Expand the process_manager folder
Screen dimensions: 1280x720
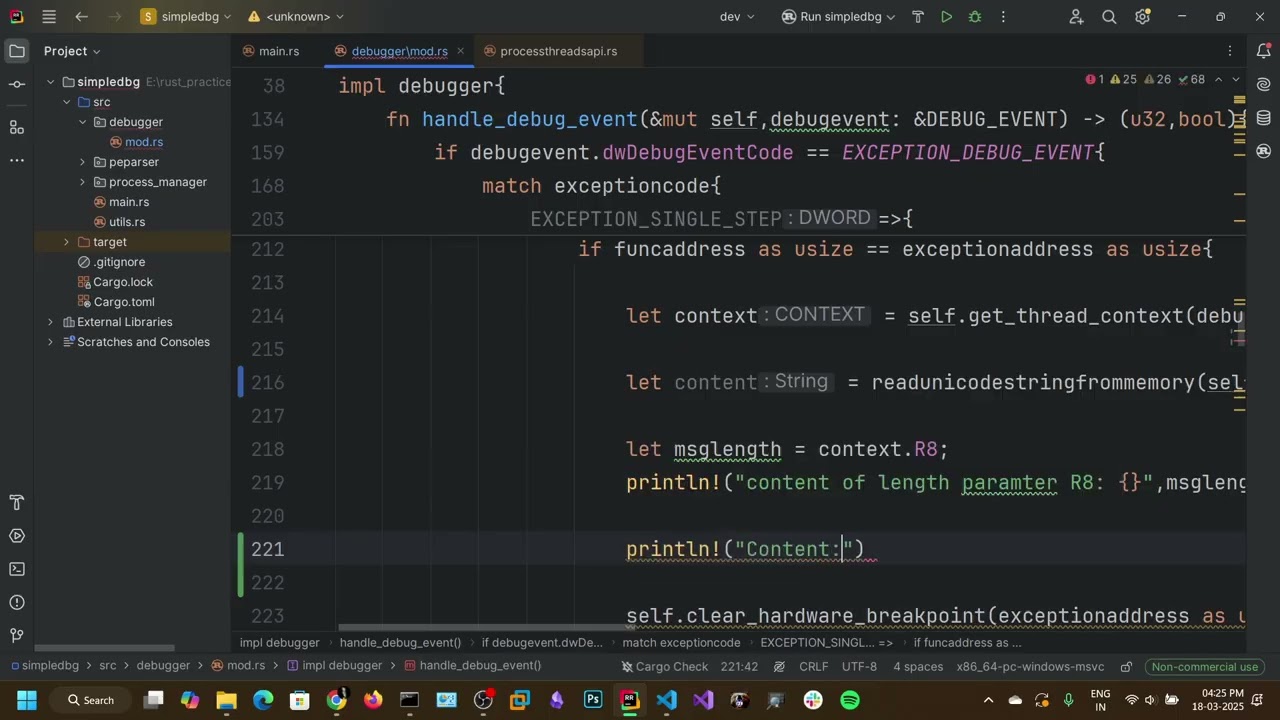[x=82, y=182]
